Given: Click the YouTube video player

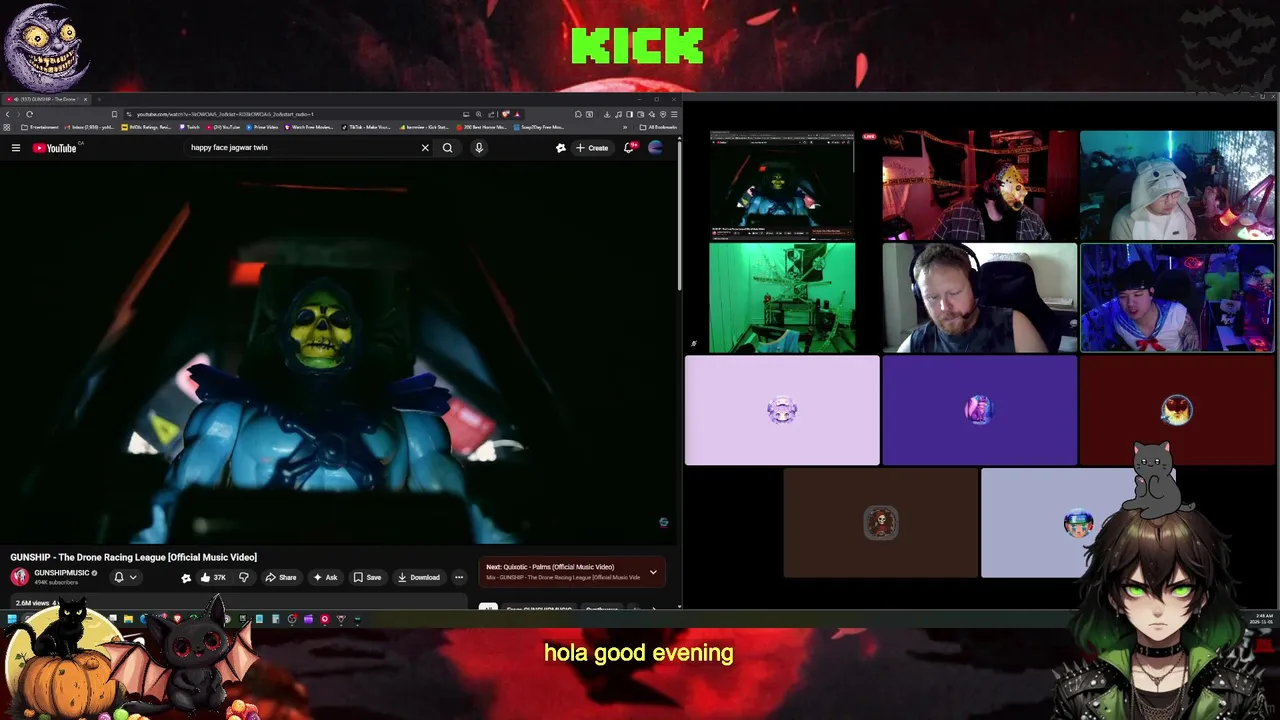Looking at the screenshot, I should point(339,352).
